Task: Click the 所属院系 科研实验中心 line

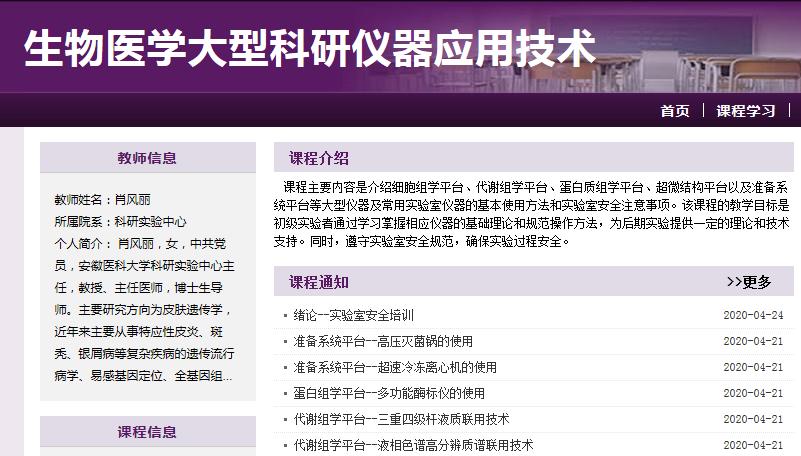Action: click(120, 222)
